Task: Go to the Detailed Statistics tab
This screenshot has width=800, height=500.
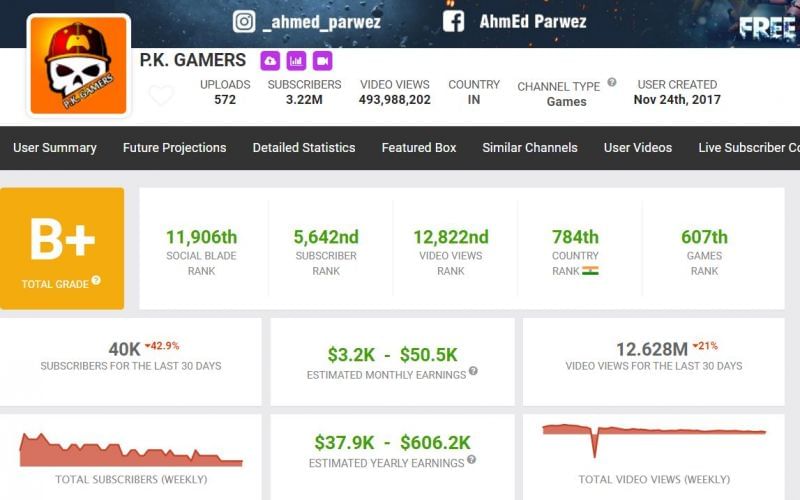Action: click(303, 147)
